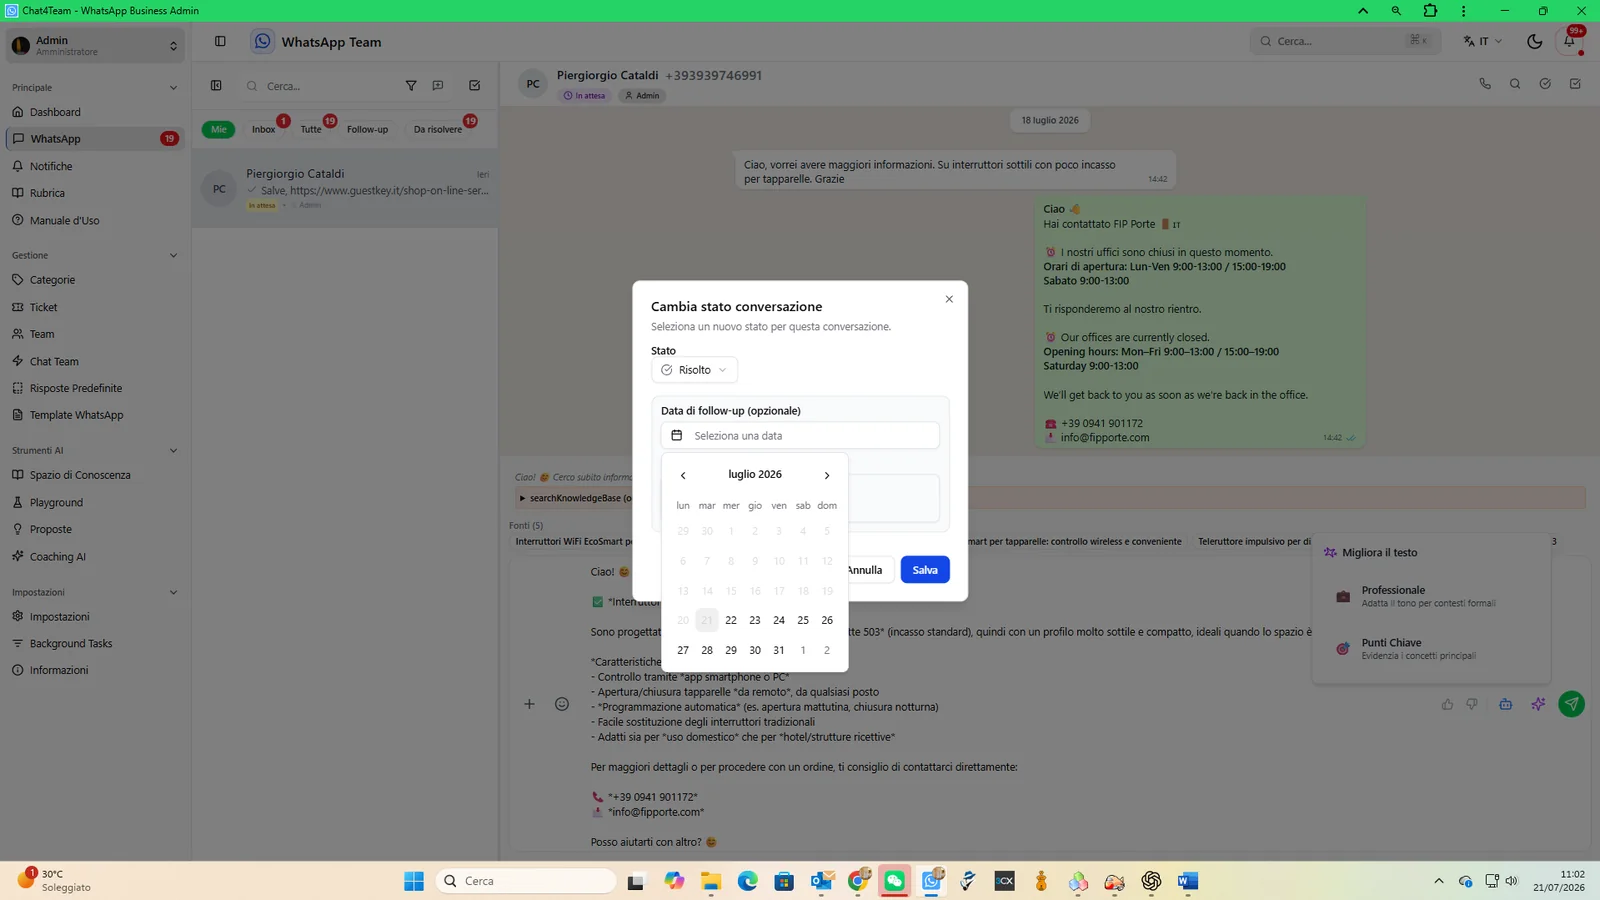Click the global Cerca search box
This screenshot has height=900, width=1600.
coord(1343,41)
